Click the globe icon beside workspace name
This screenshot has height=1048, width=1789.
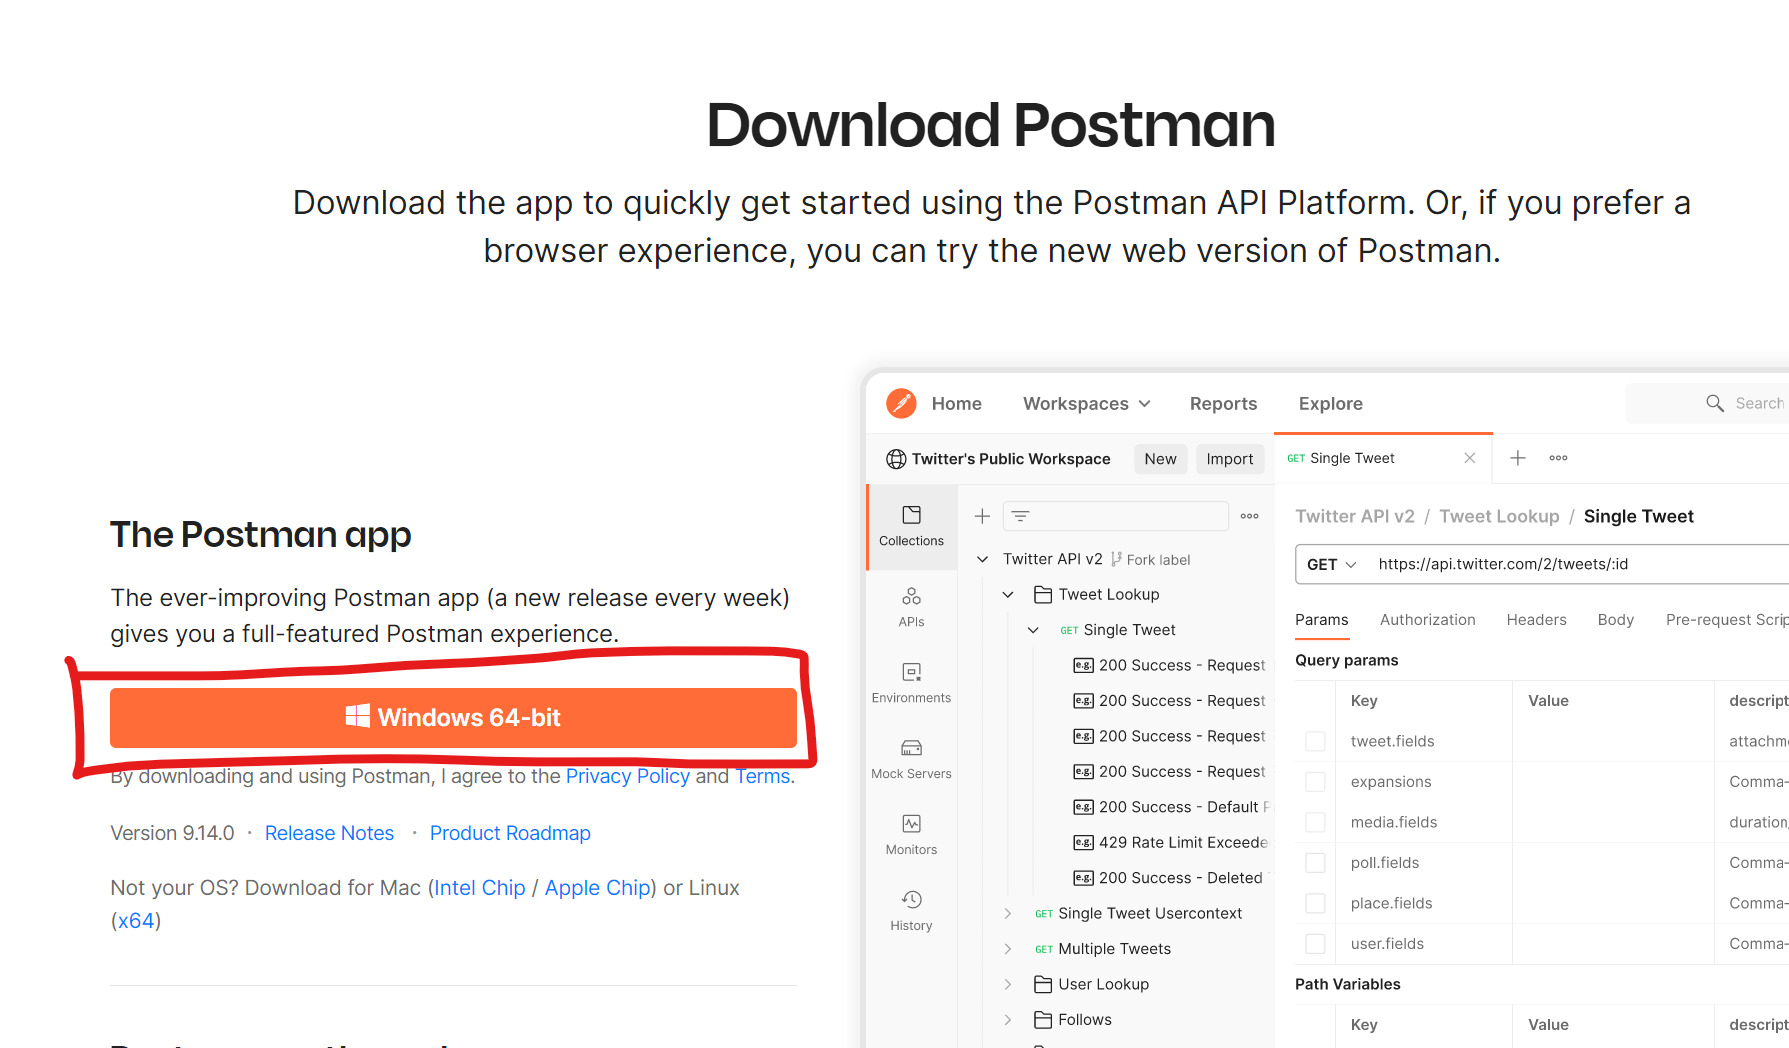(x=896, y=459)
